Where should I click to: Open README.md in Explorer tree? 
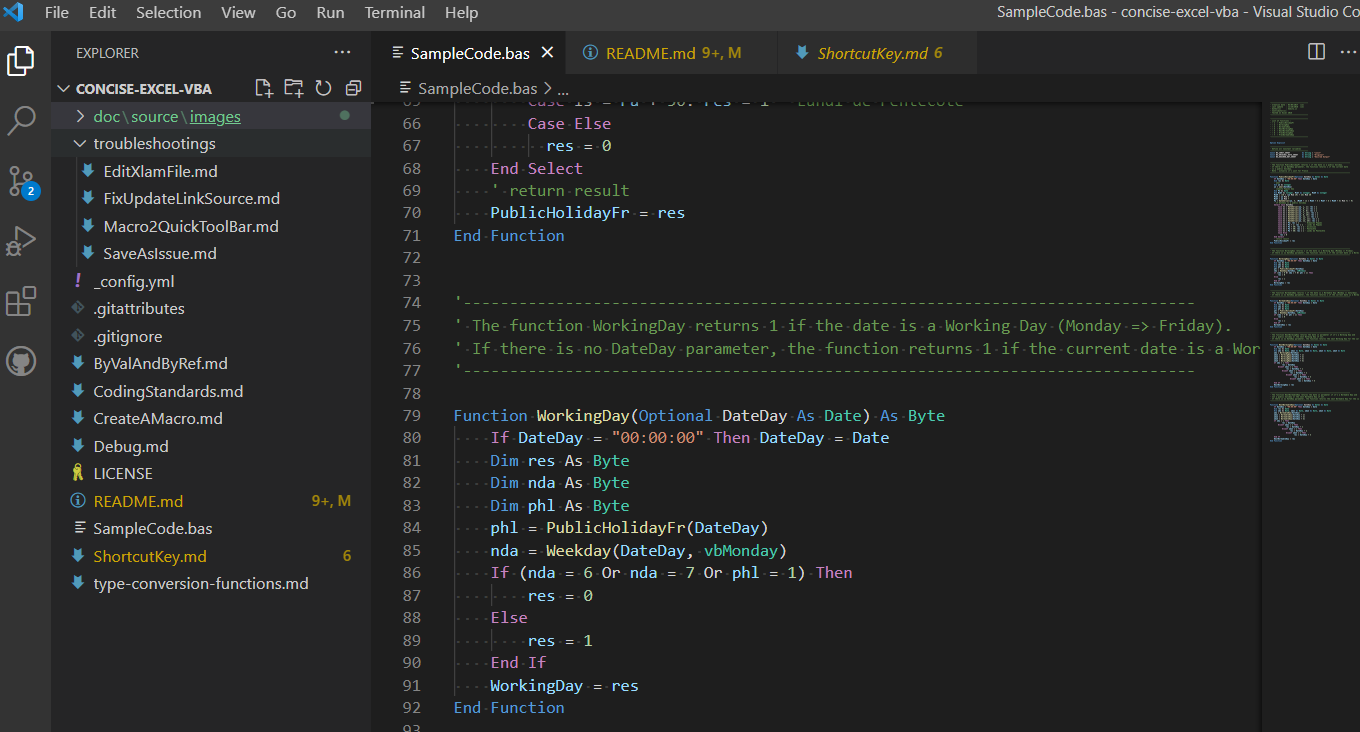pos(211,501)
